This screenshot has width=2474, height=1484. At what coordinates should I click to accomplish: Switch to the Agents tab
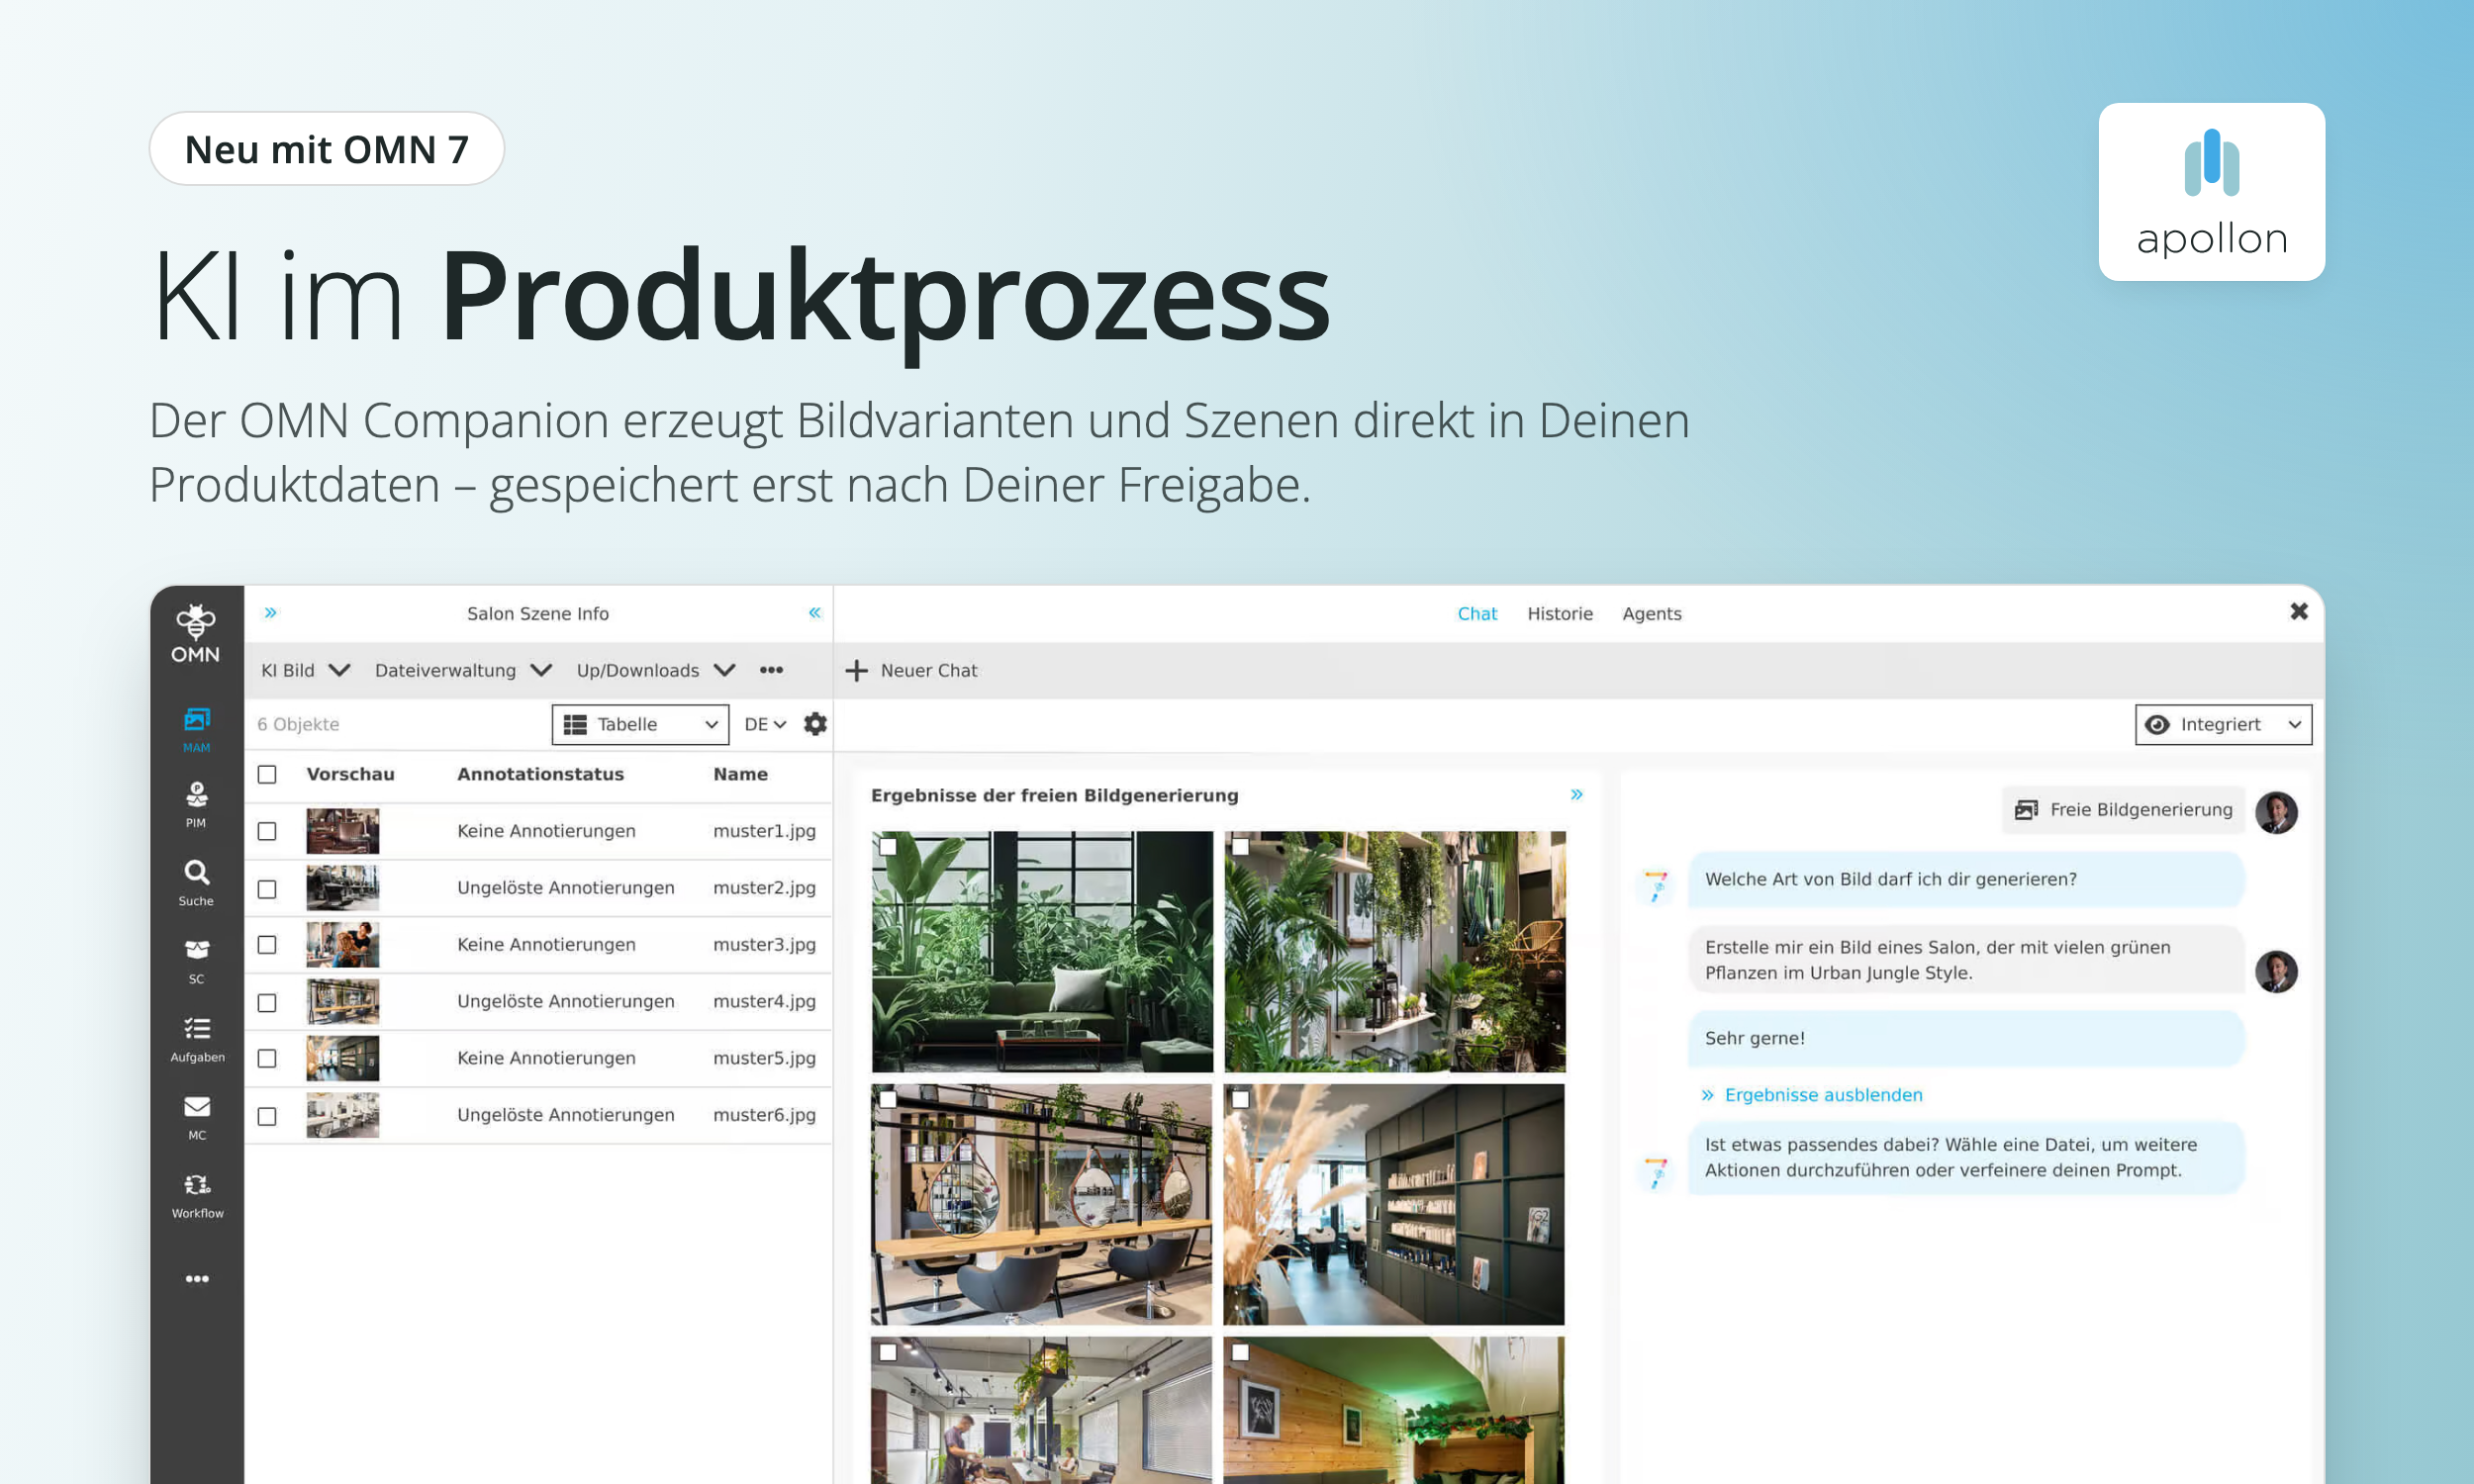pyautogui.click(x=1652, y=613)
